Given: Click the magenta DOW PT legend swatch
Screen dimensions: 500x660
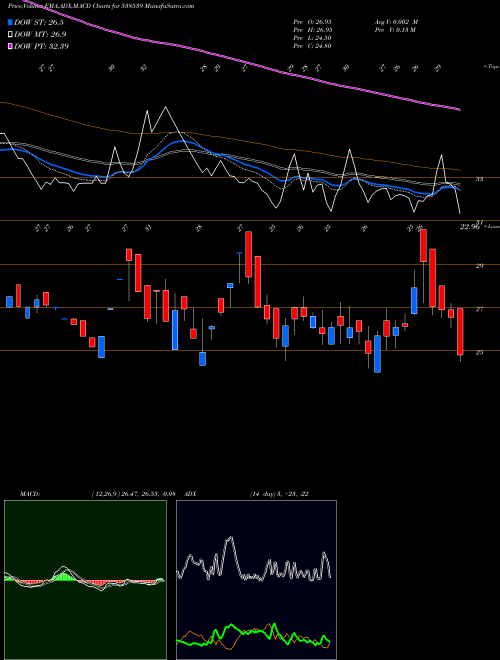Looking at the screenshot, I should point(11,46).
